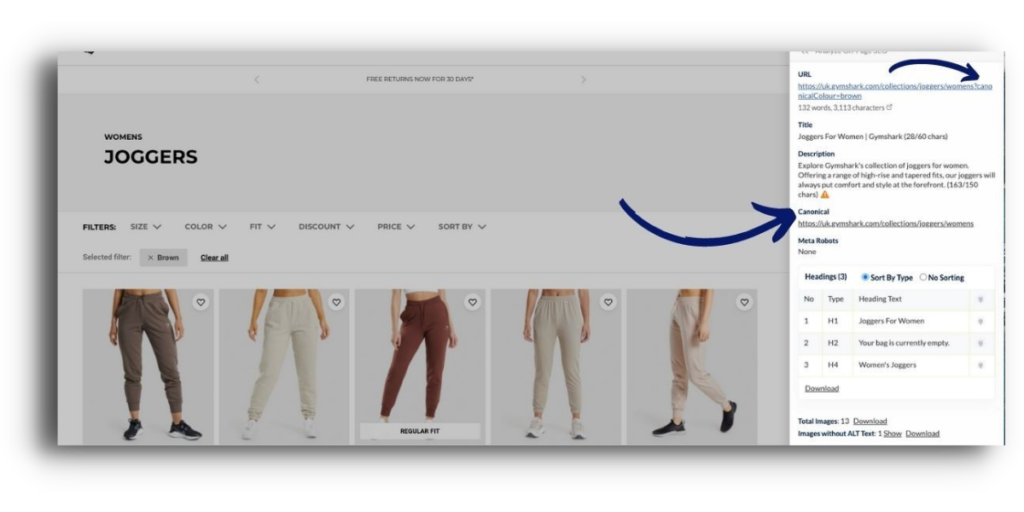
Task: Open the page URL link in SEO panel
Action: coord(895,91)
